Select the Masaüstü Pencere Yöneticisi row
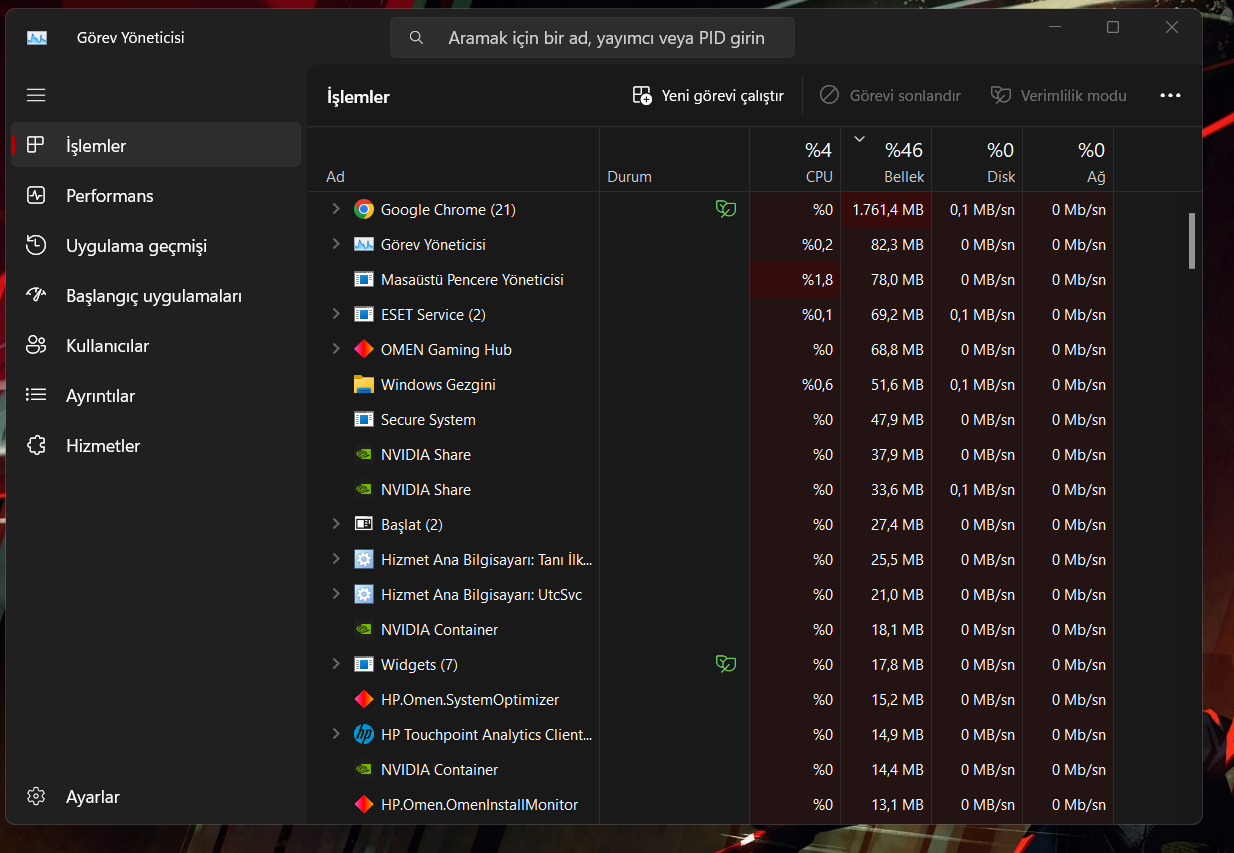This screenshot has height=853, width=1234. 710,280
